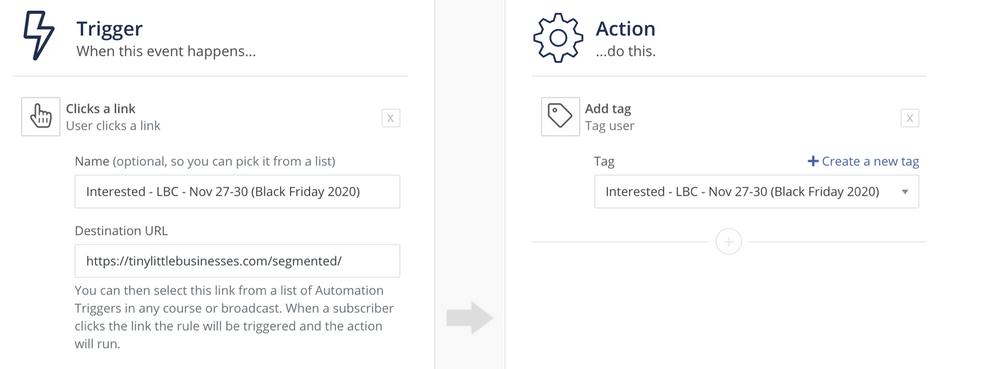Add another action with plus circle

point(729,242)
